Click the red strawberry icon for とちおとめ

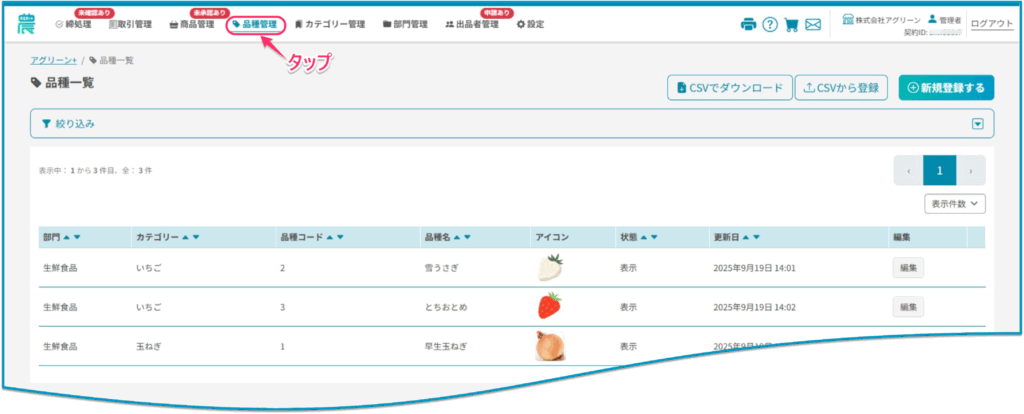coord(549,305)
